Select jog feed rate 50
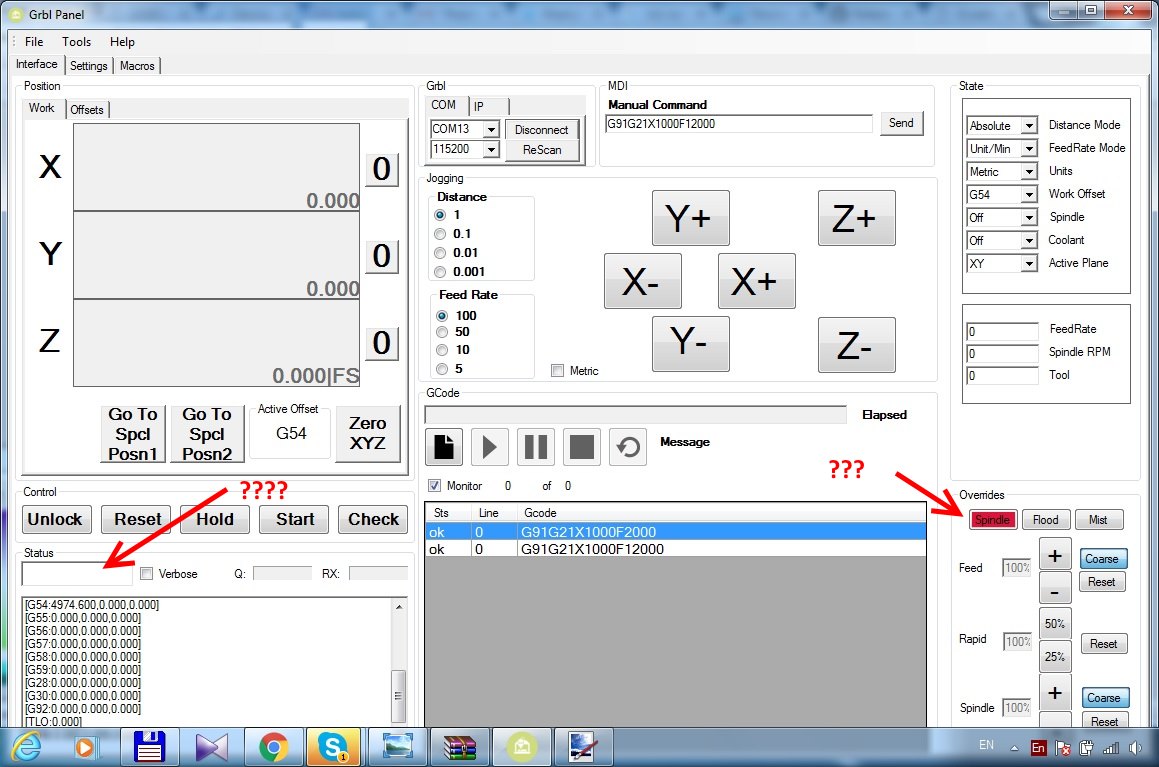 pos(442,333)
